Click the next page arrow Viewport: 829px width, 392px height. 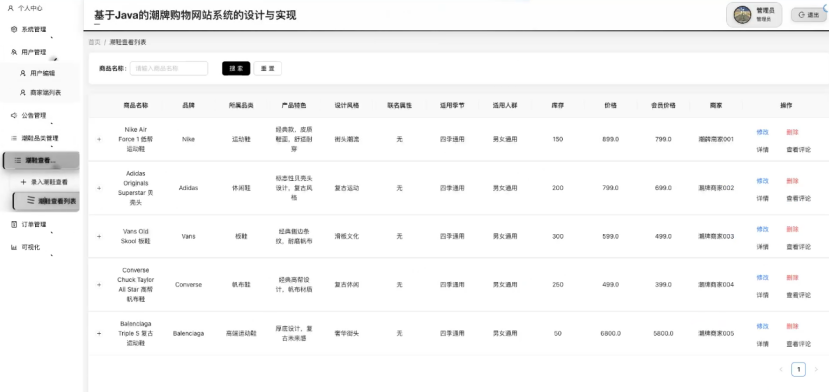816,369
